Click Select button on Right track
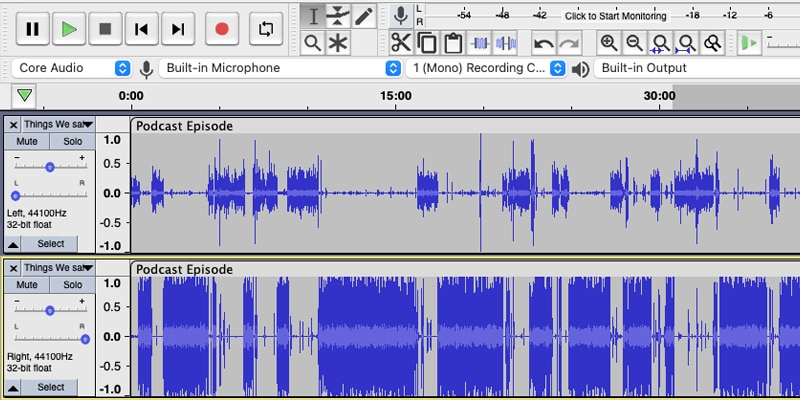The width and height of the screenshot is (800, 400). (51, 387)
